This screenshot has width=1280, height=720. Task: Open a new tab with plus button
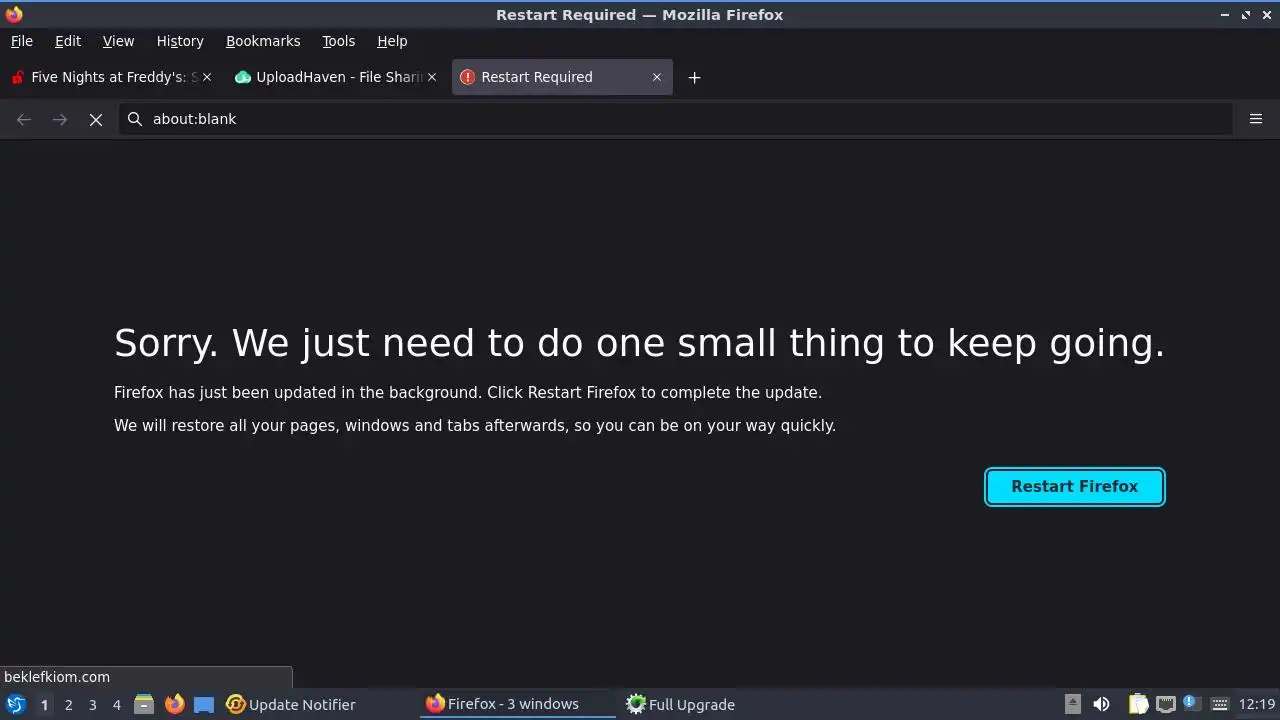click(694, 77)
